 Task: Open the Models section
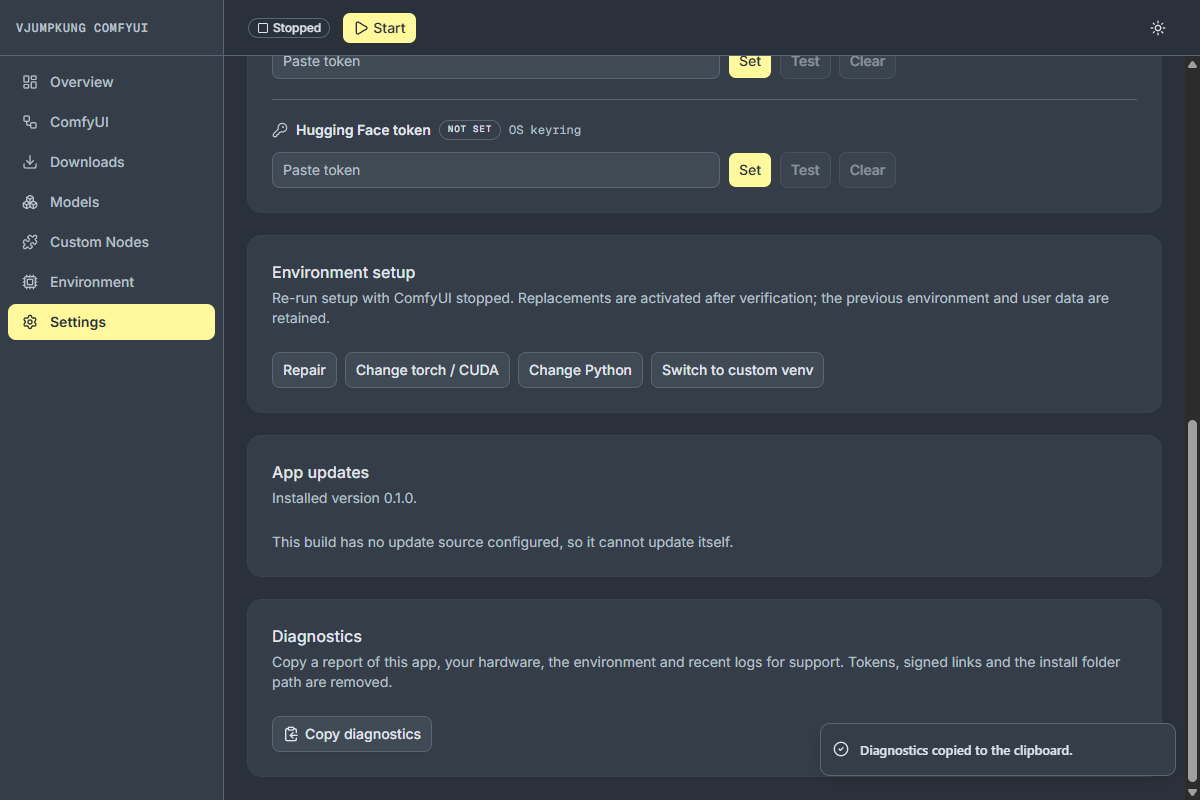pos(111,202)
